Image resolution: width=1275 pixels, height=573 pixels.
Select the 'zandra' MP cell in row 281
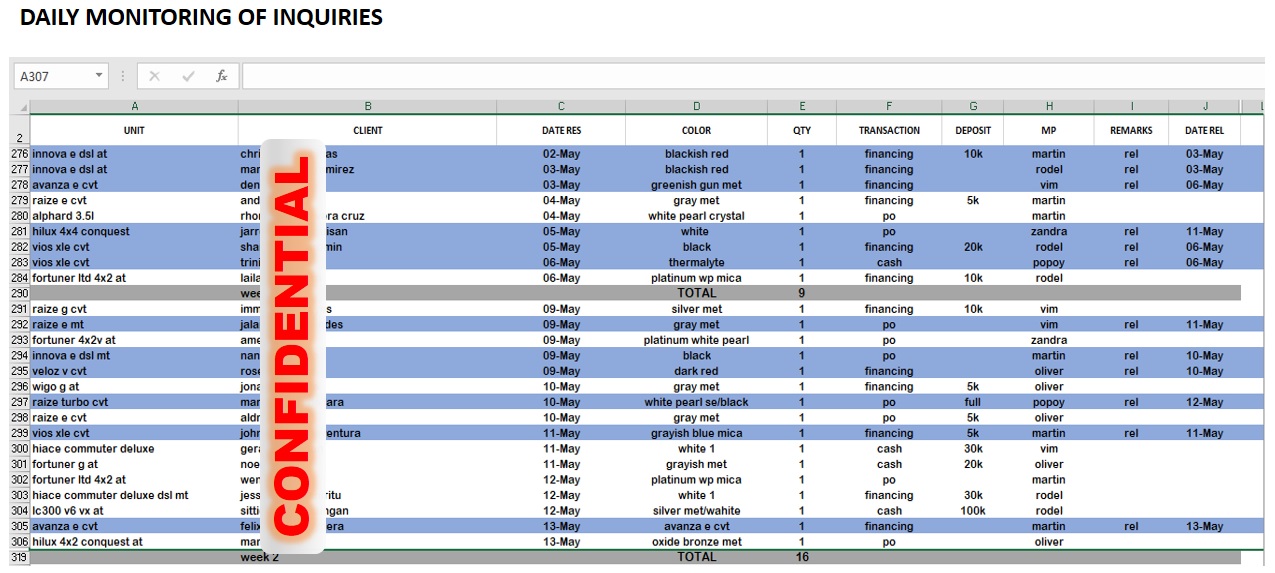point(1049,231)
